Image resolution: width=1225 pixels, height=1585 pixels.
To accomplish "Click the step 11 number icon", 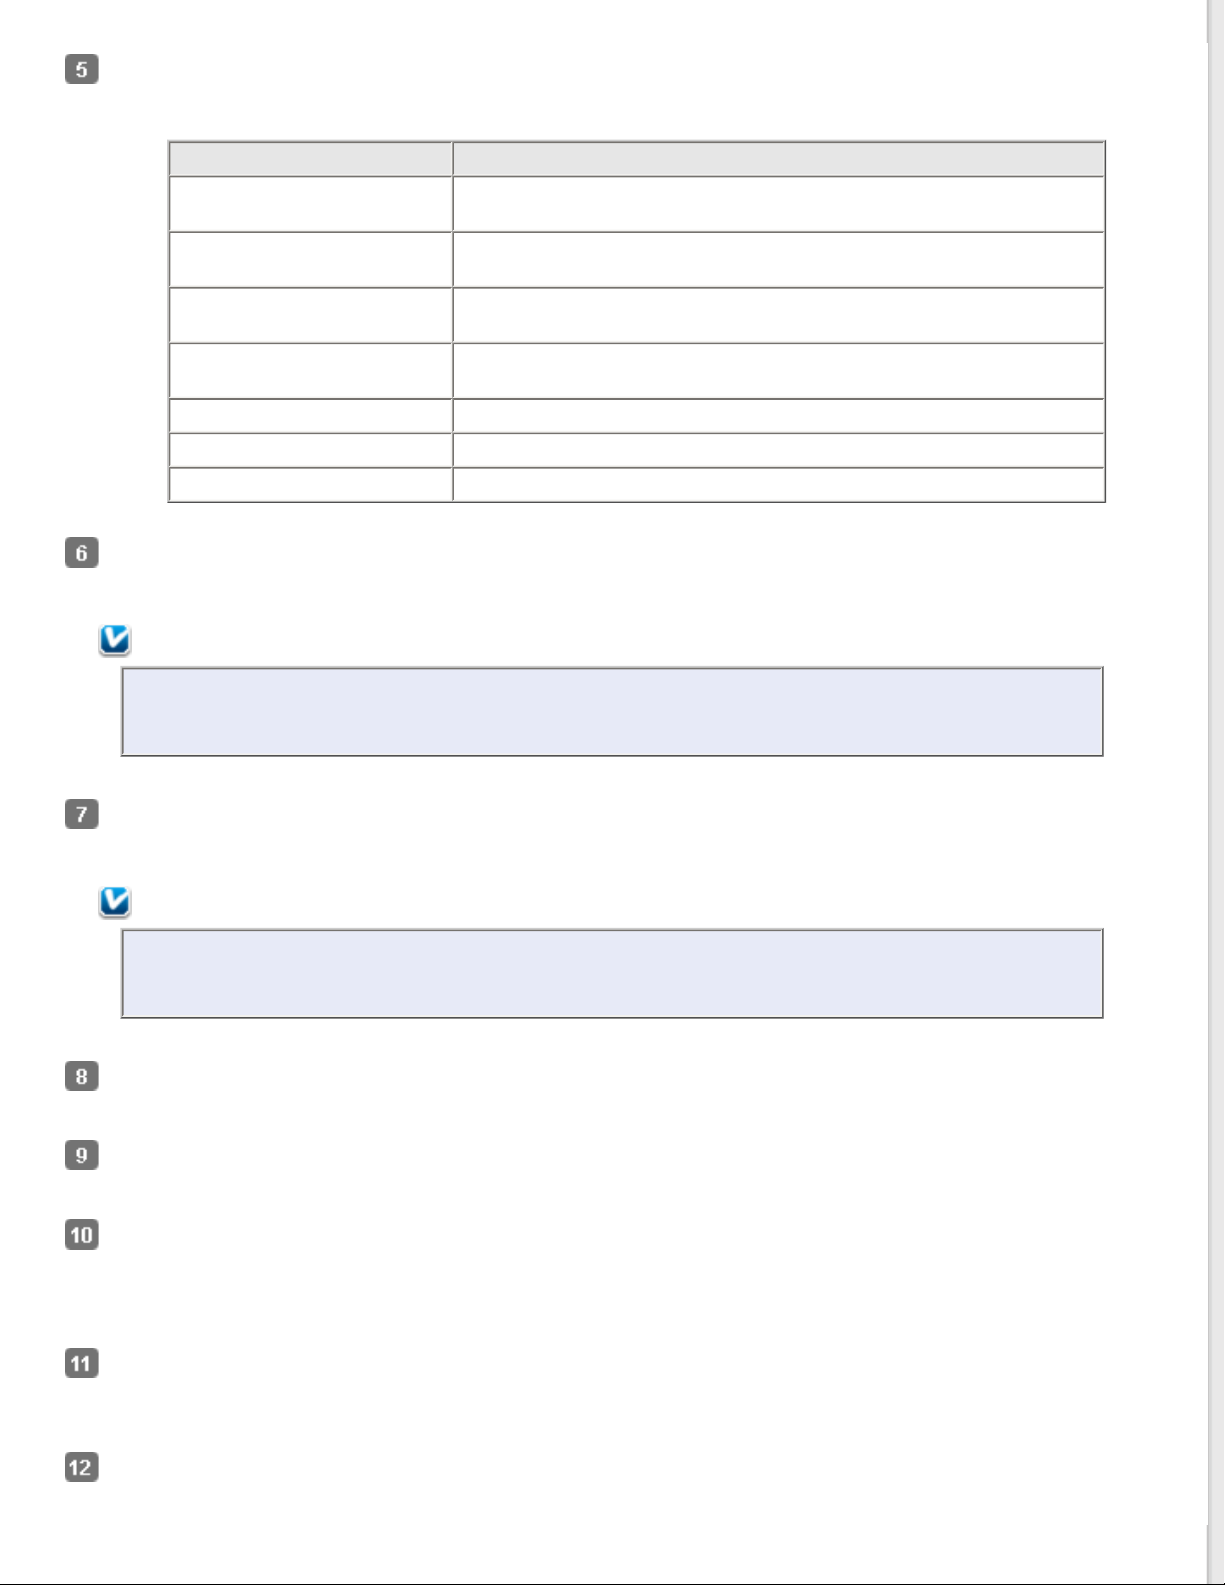I will (82, 1363).
